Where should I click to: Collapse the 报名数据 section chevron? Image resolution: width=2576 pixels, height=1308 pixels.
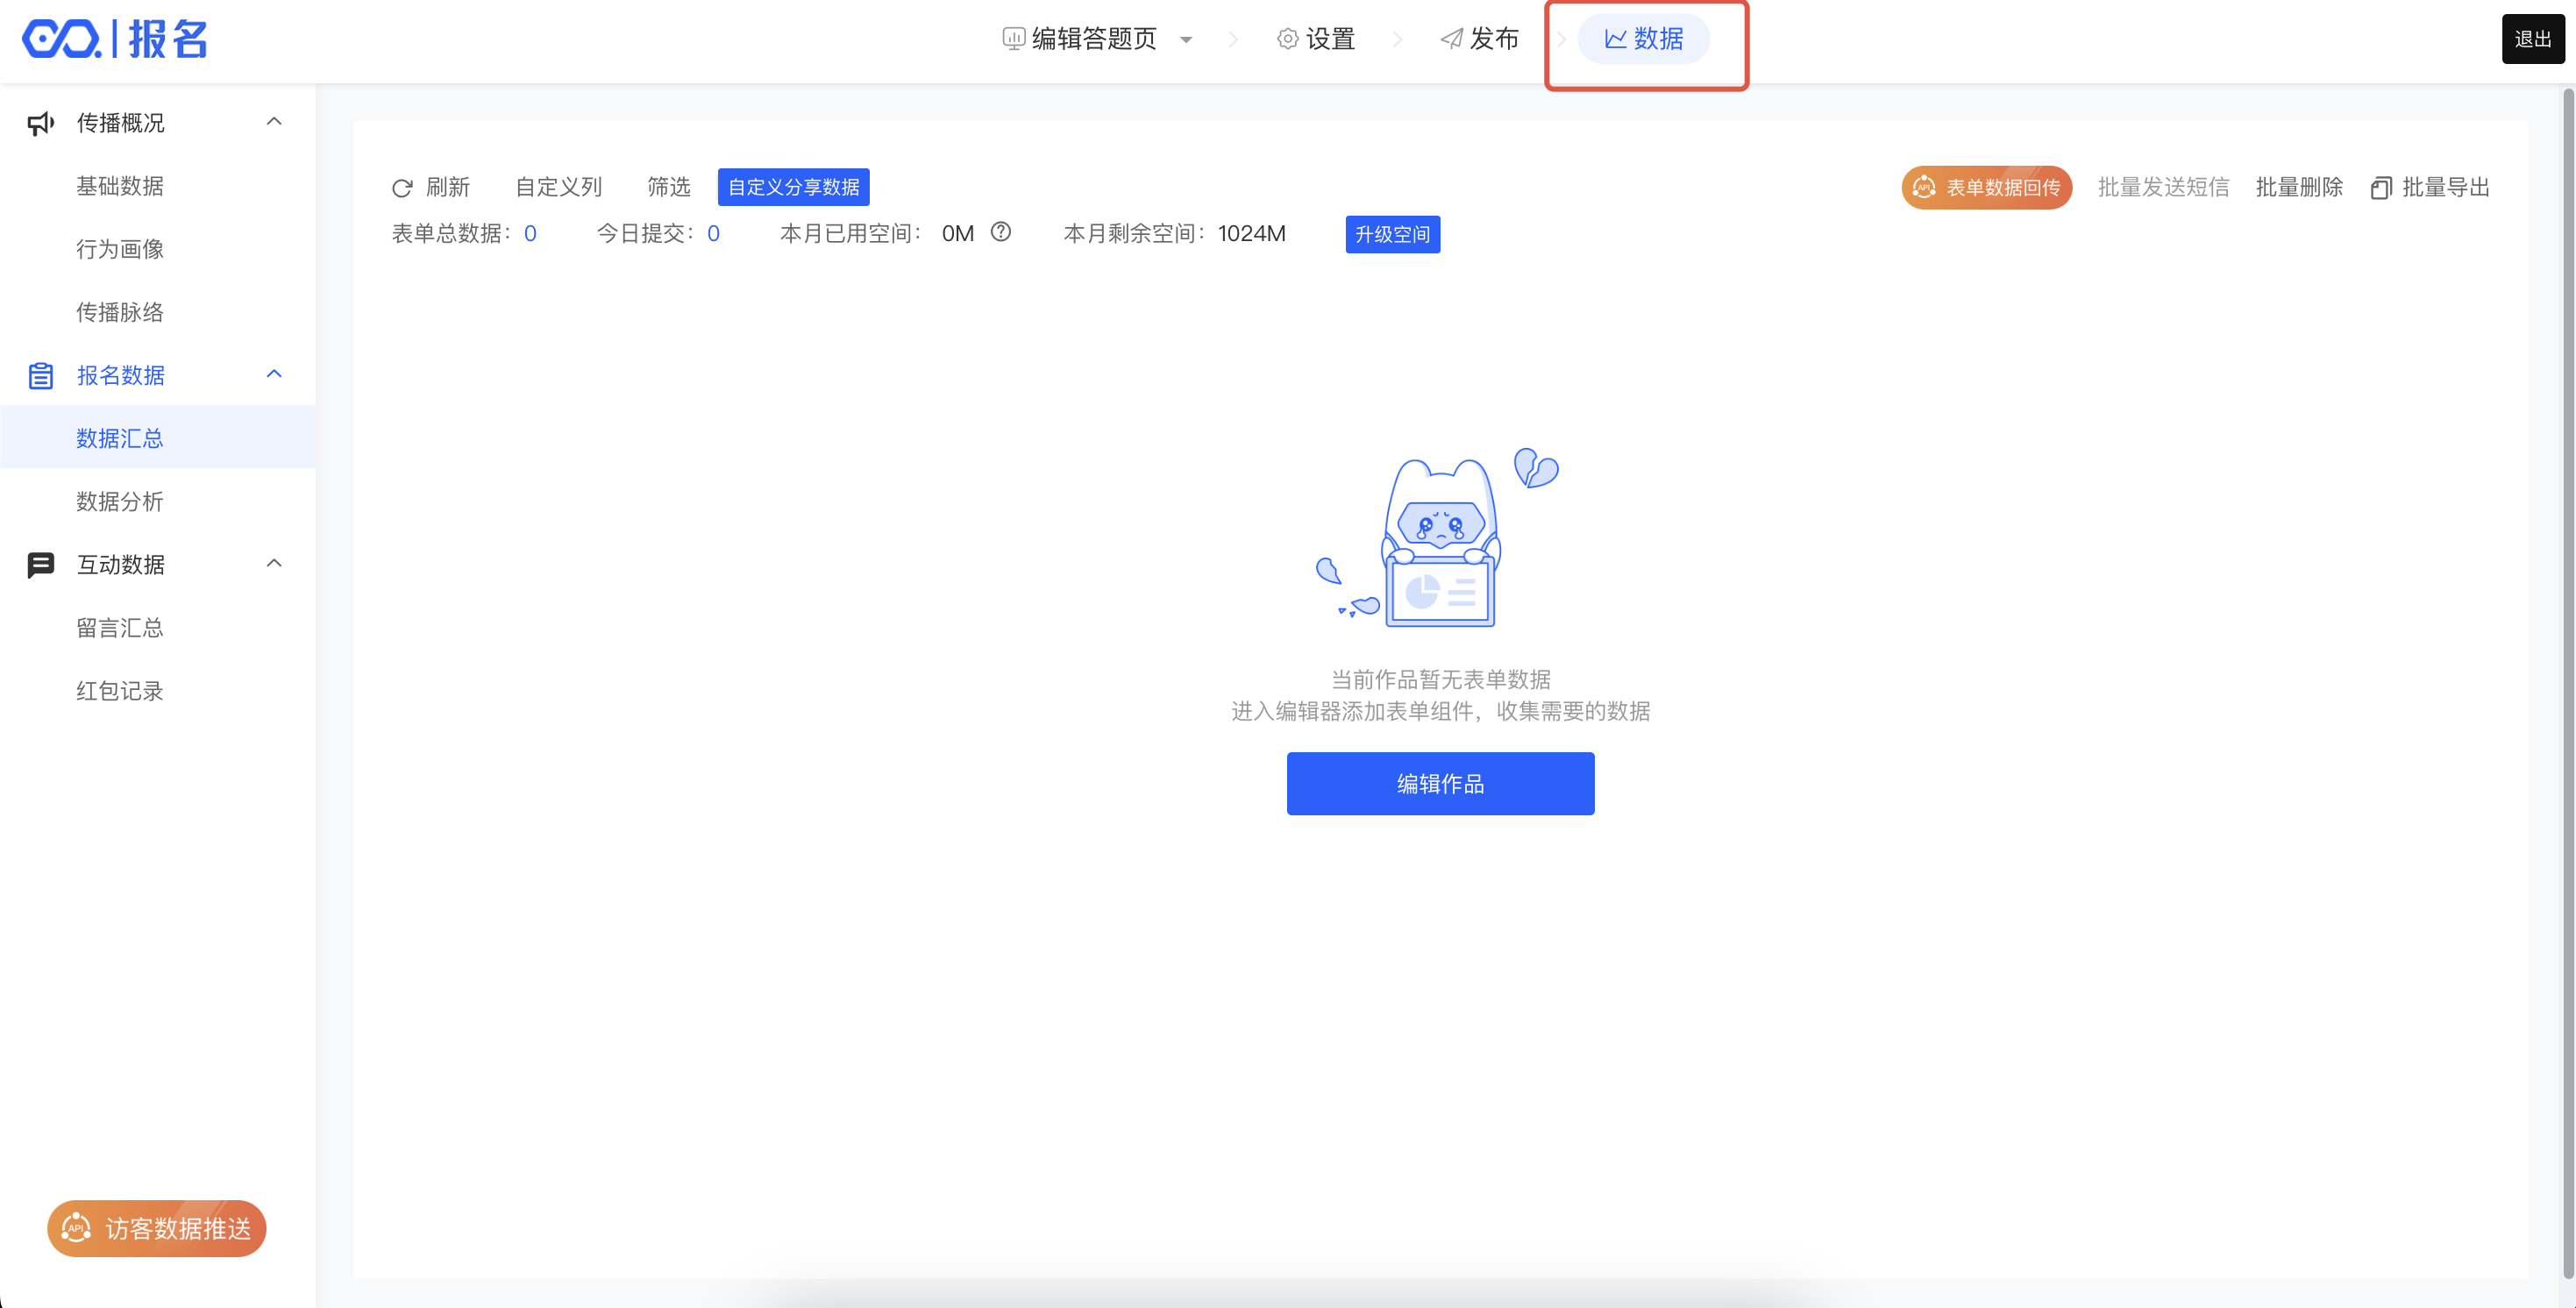(x=274, y=374)
